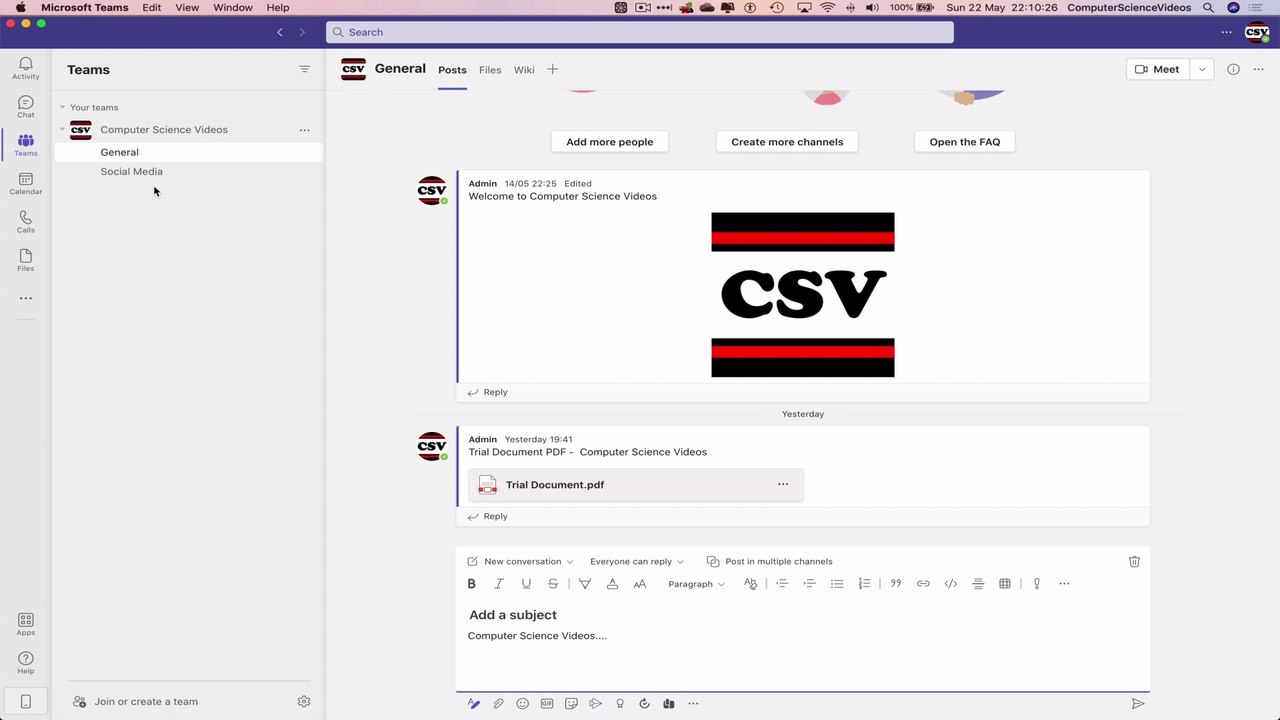Open Manage teams settings gear
This screenshot has width=1280, height=720.
304,702
